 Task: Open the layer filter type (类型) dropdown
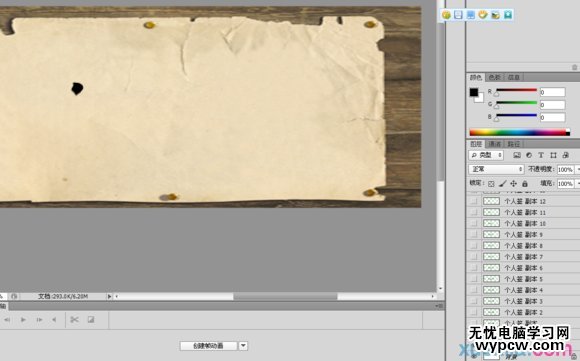[x=486, y=155]
